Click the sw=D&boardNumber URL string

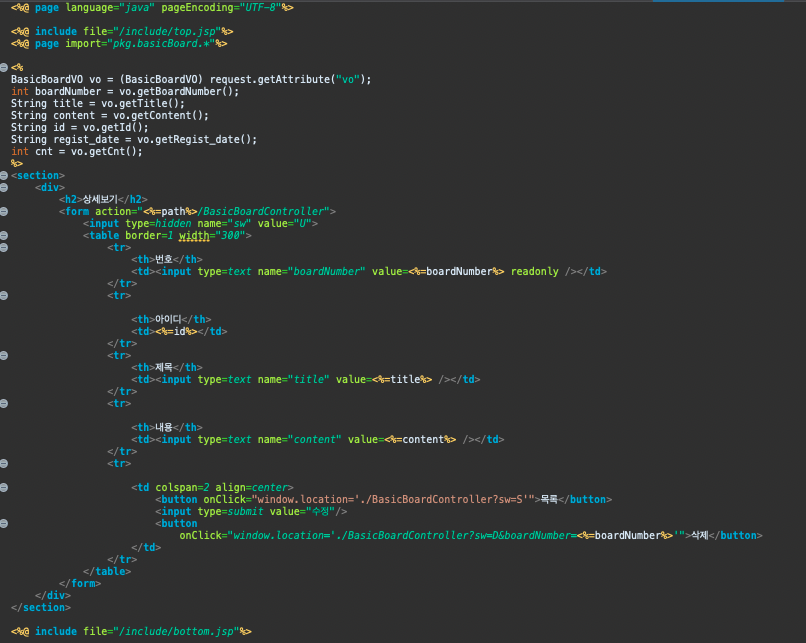(456, 536)
